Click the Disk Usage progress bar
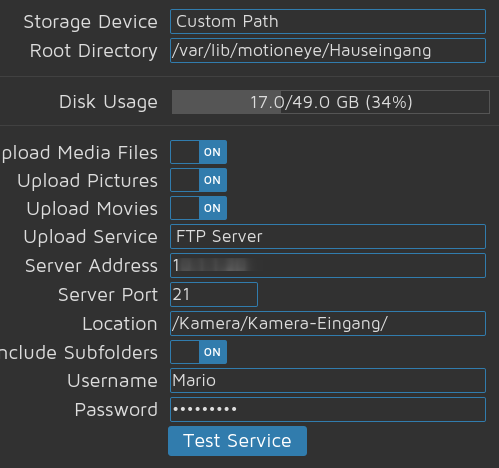Viewport: 499px width, 468px height. pos(331,102)
